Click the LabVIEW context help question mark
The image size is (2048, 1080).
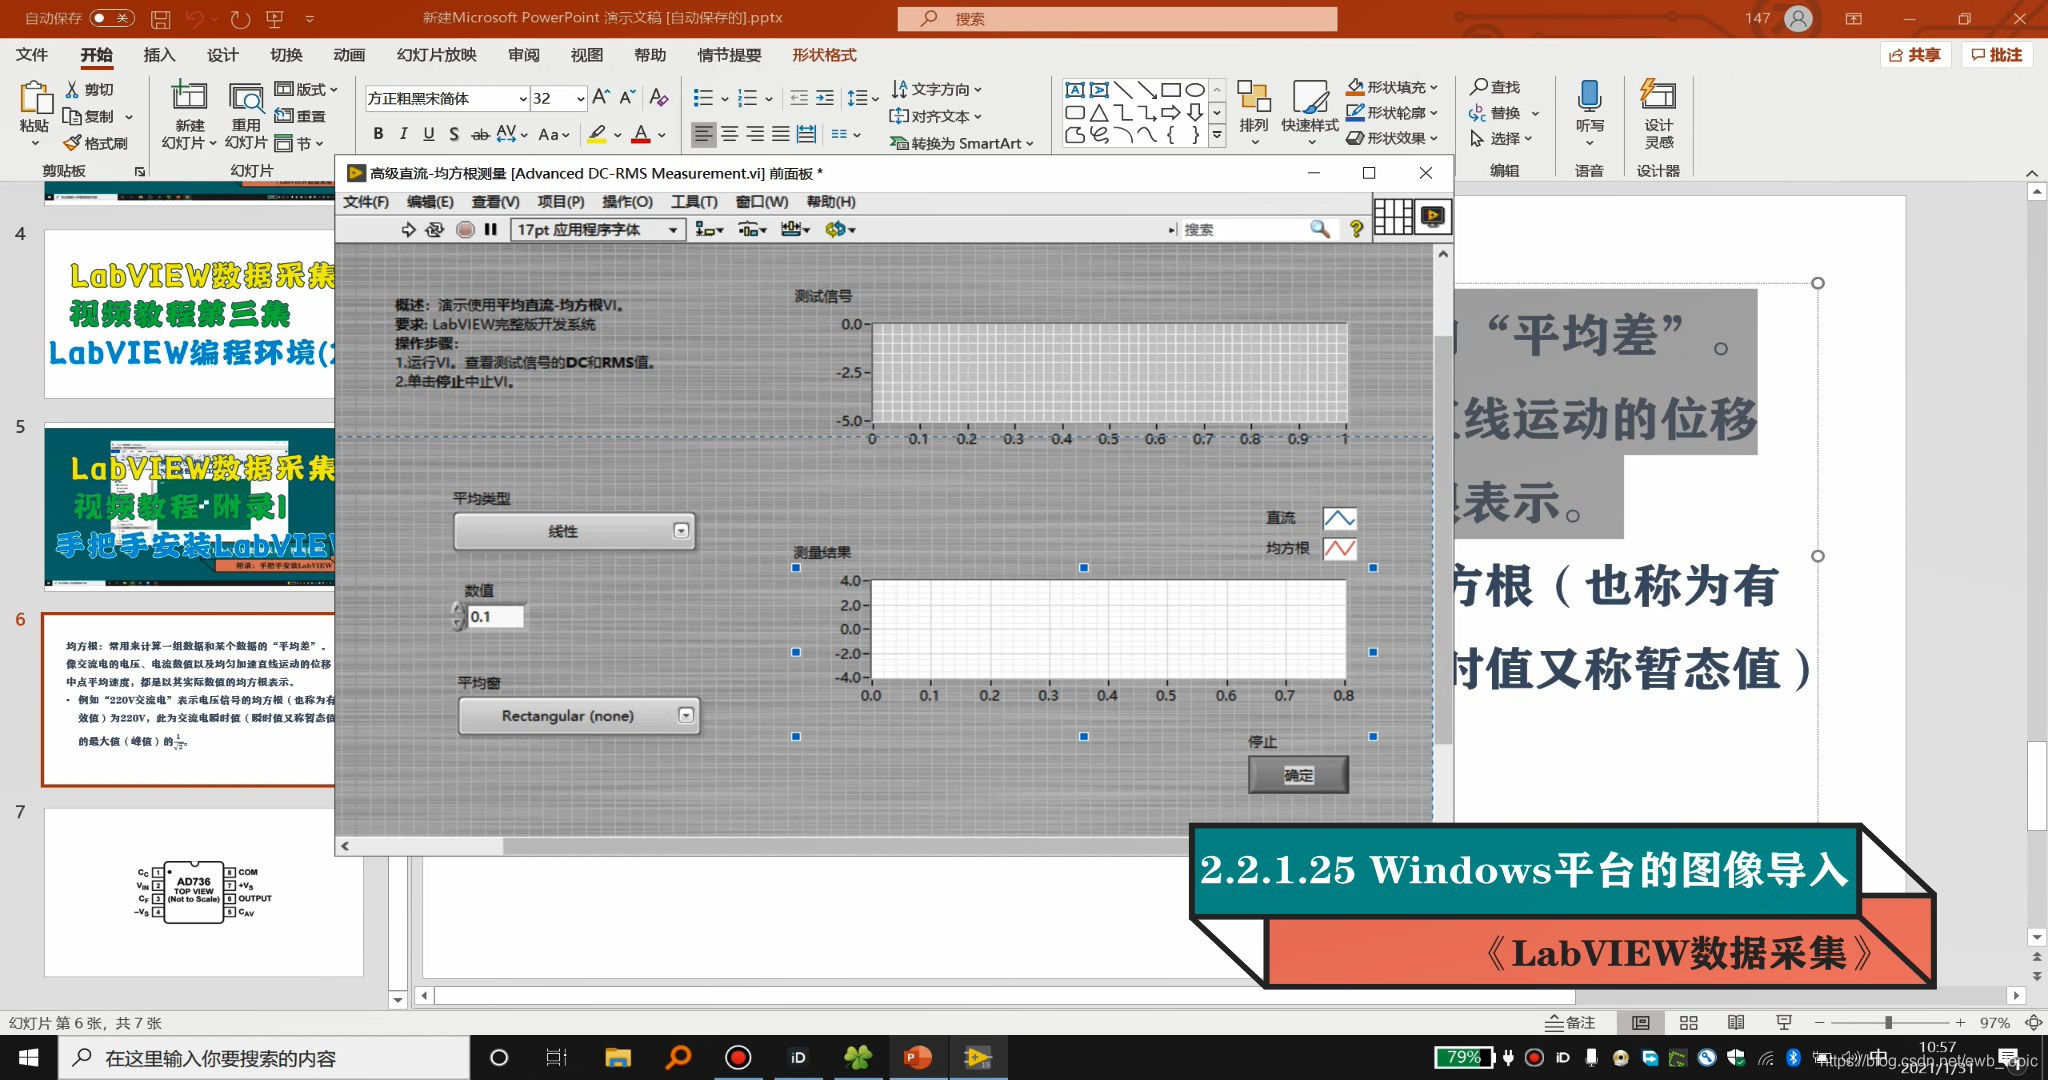(x=1356, y=229)
